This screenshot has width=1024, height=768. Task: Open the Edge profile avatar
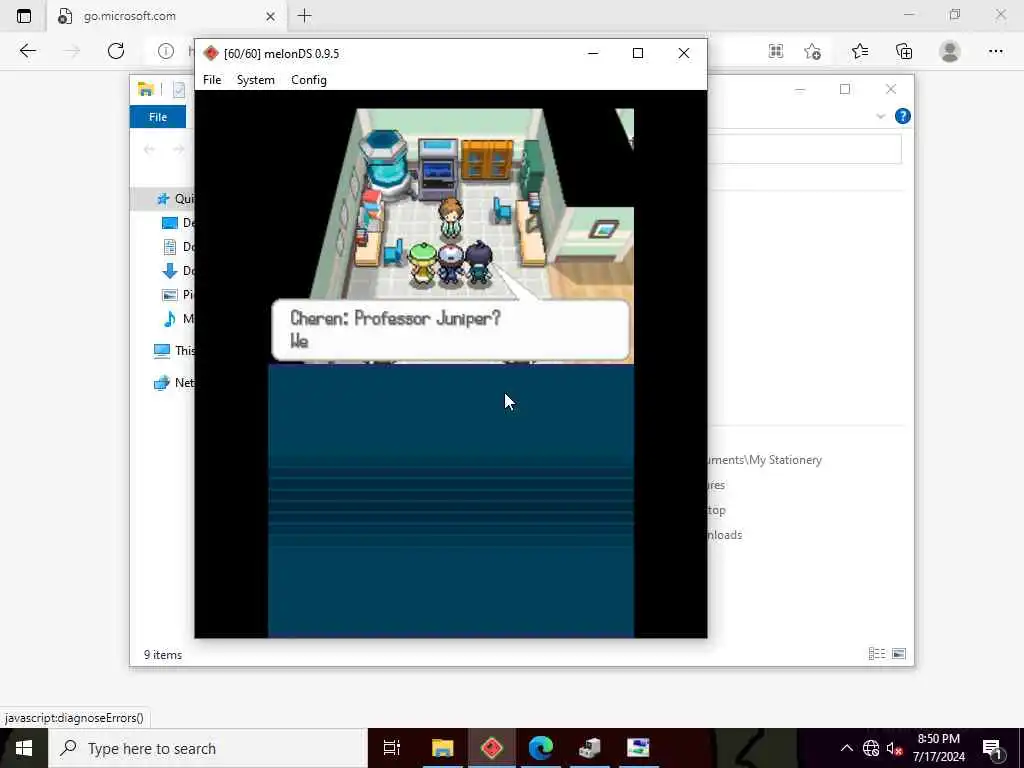[950, 51]
